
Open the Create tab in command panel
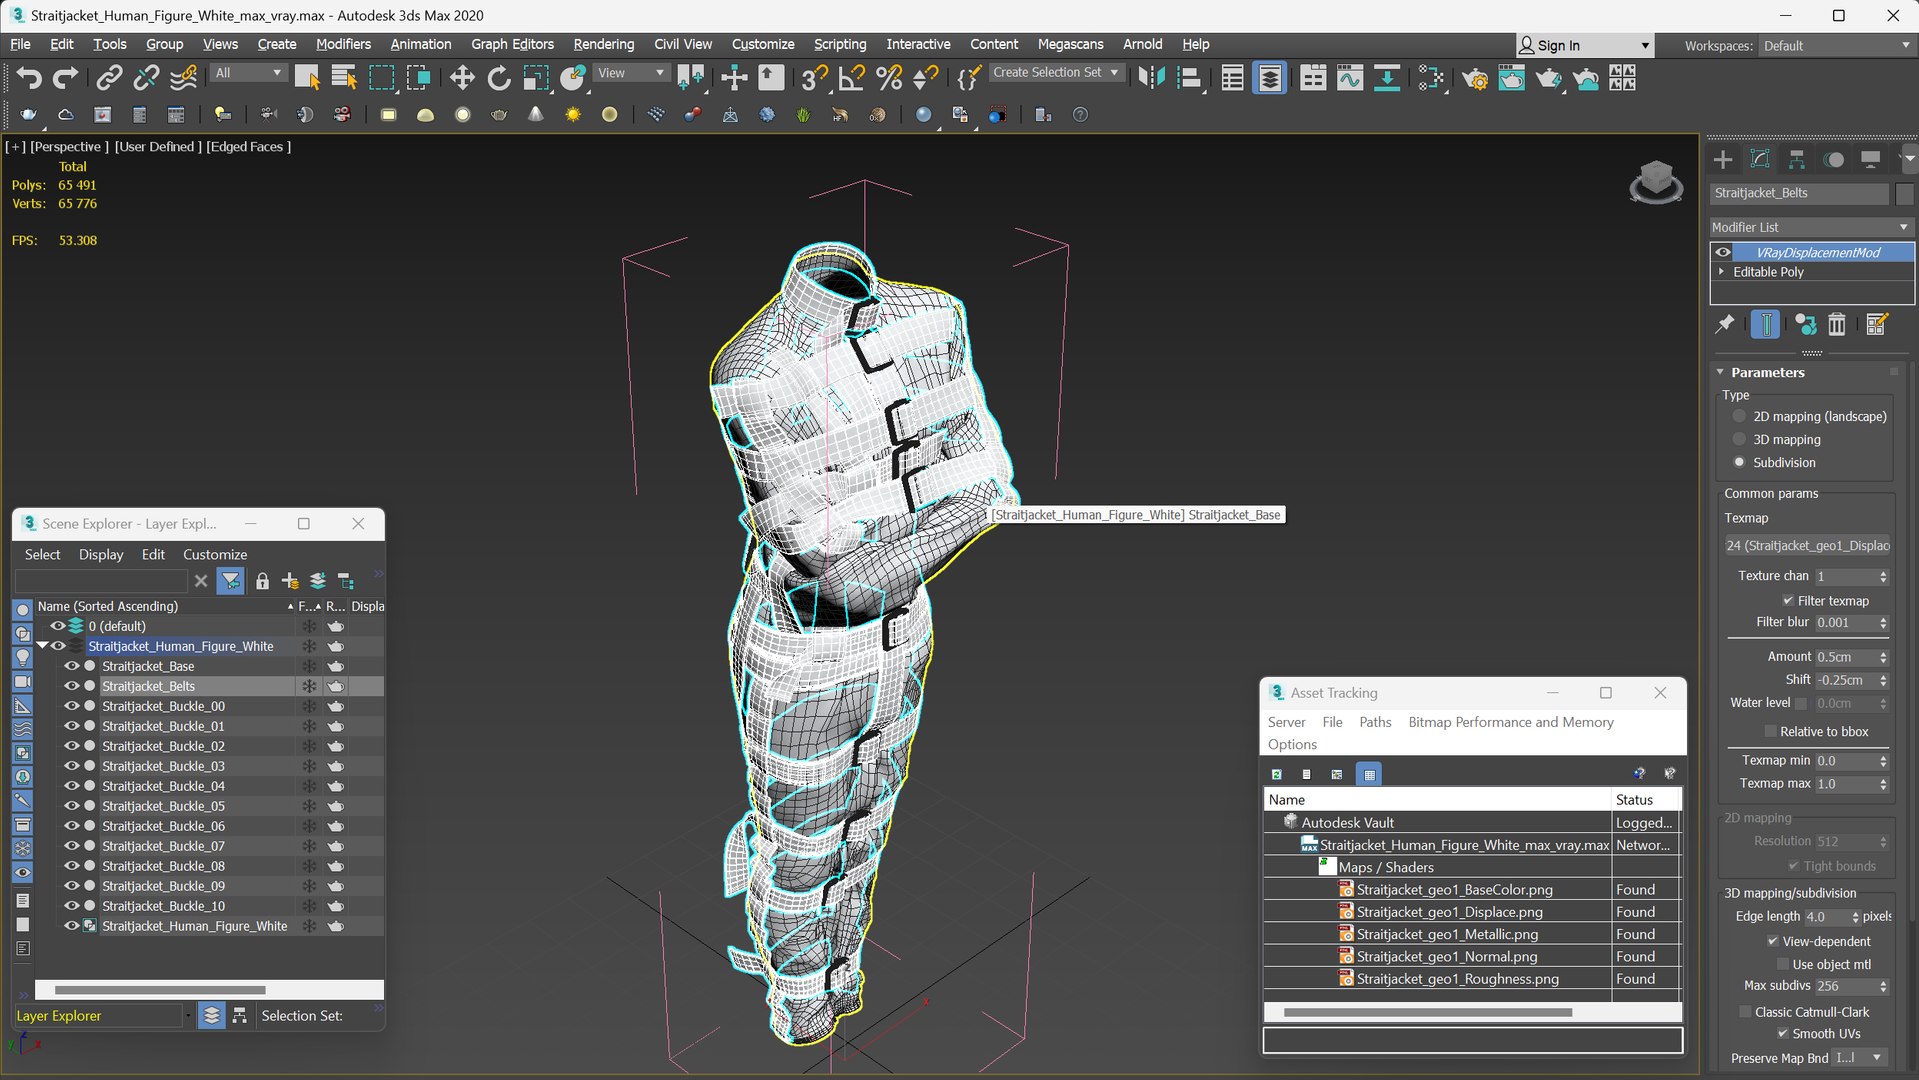tap(1723, 160)
